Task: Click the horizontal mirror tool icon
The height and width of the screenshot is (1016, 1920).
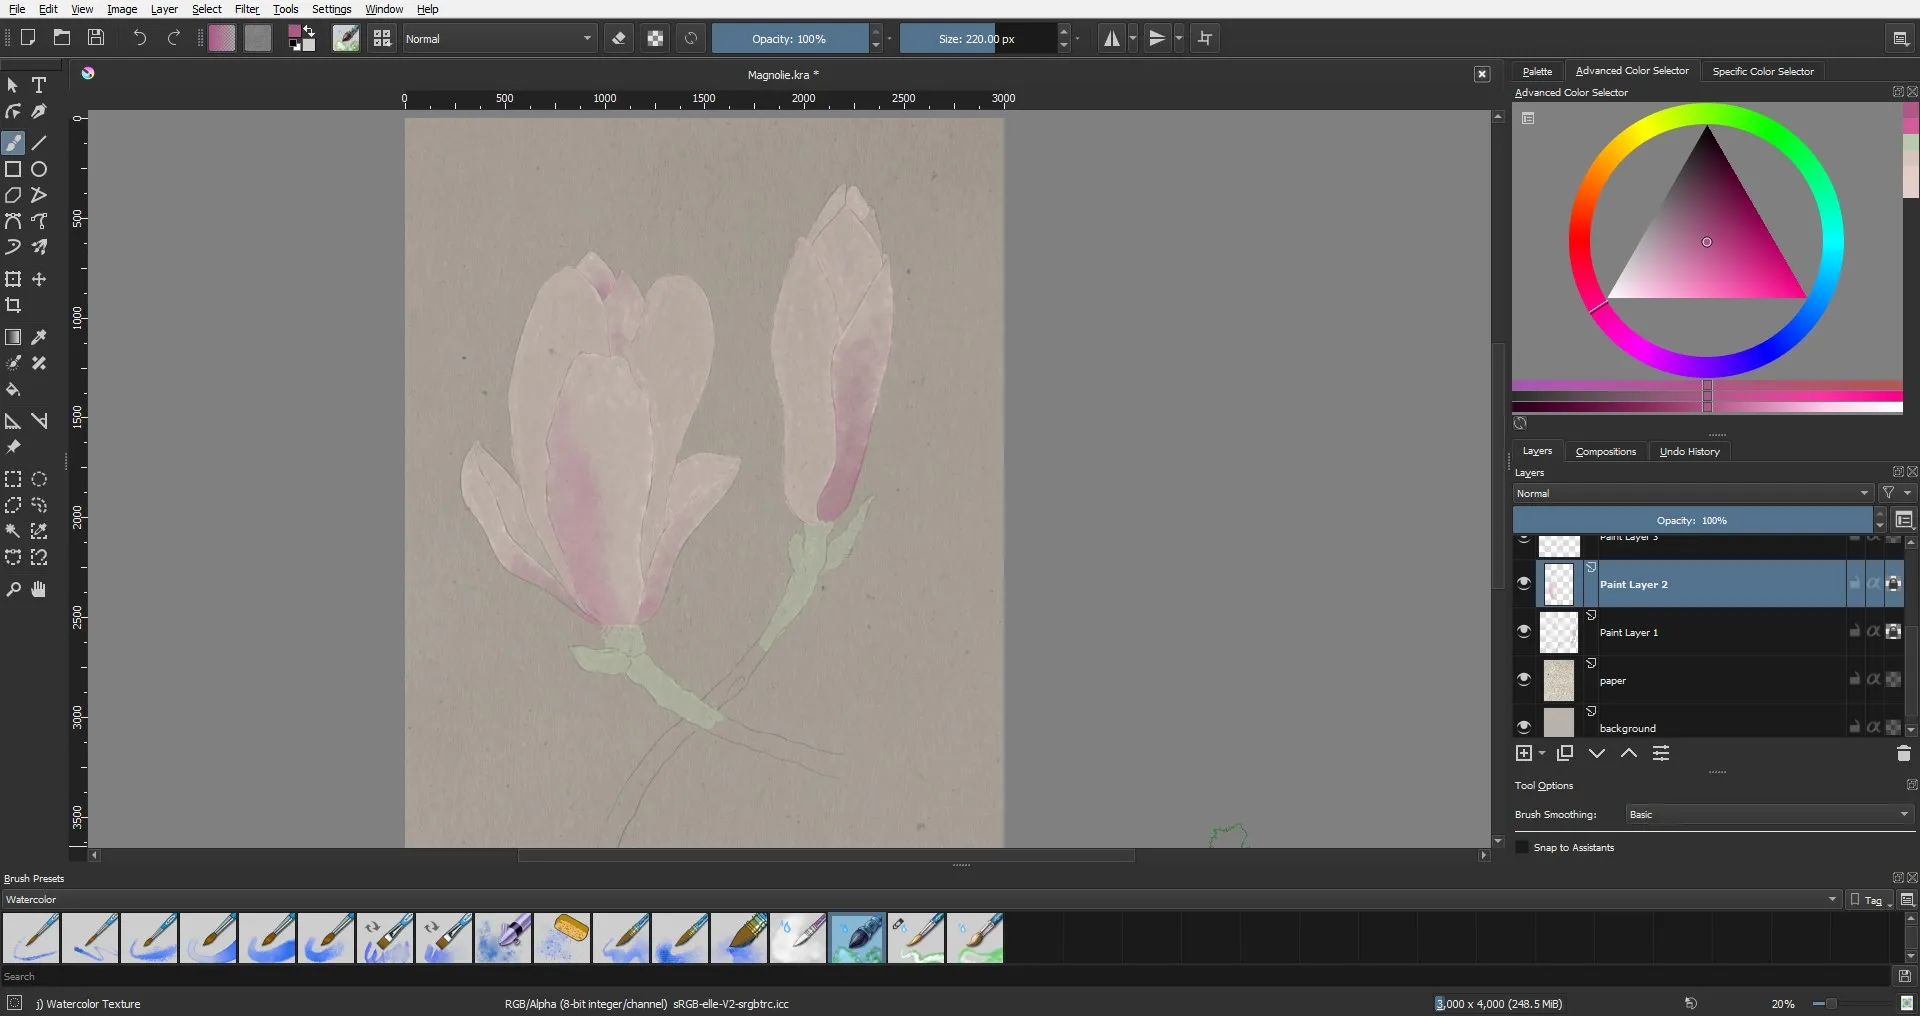Action: (1111, 39)
